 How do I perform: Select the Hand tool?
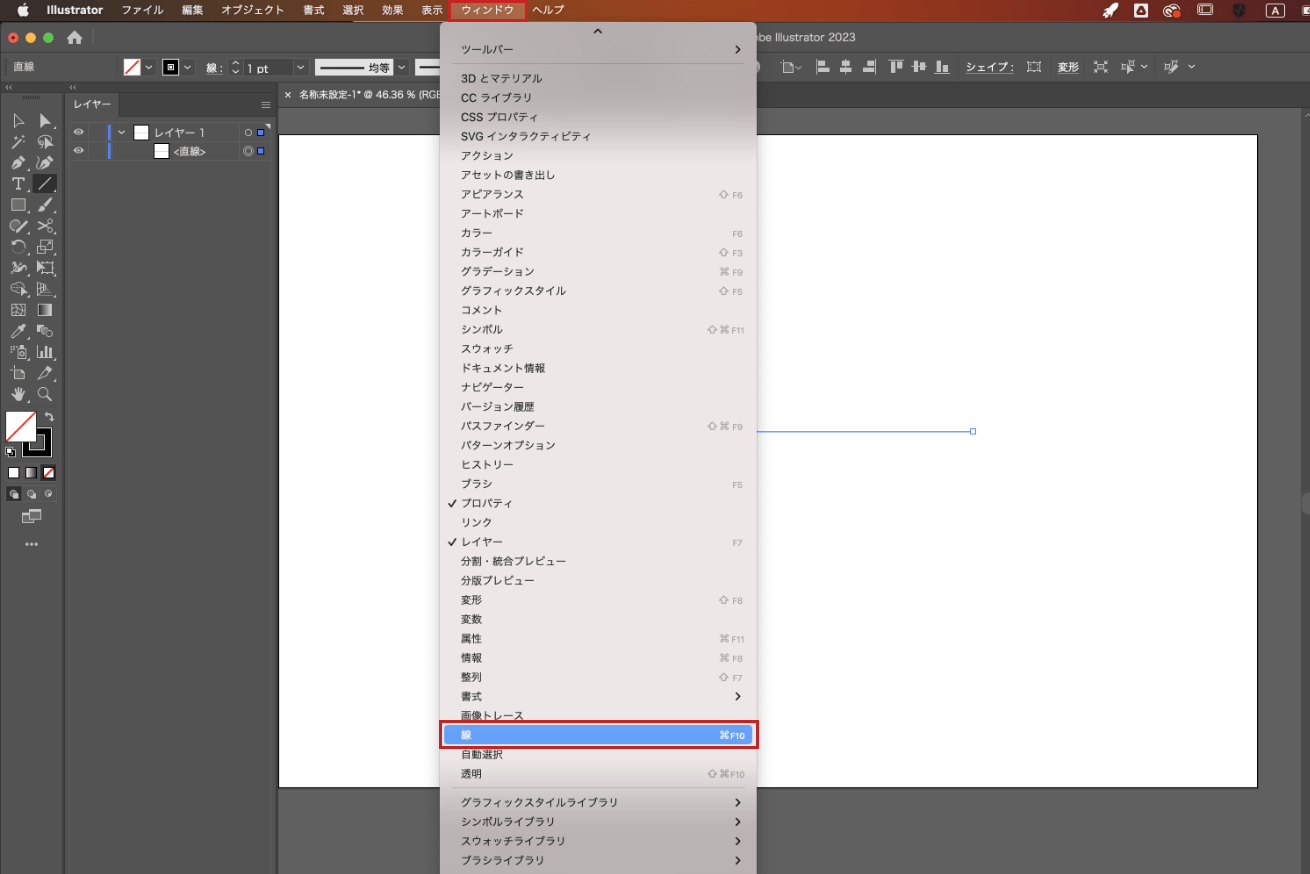18,394
